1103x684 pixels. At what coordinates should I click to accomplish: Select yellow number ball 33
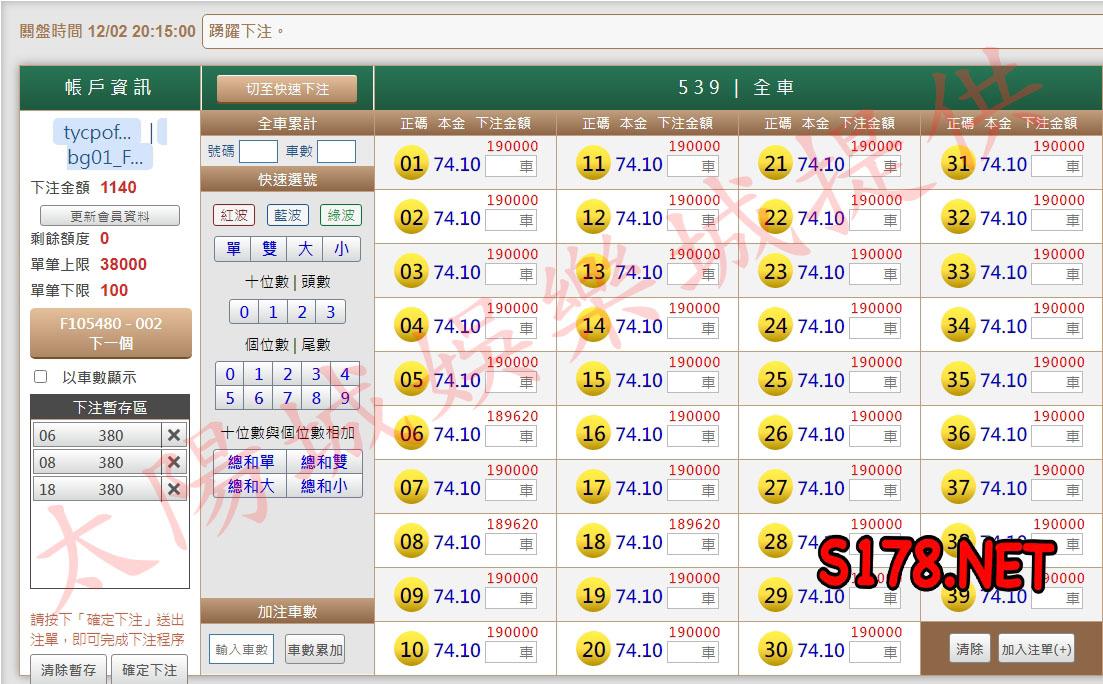[x=958, y=272]
